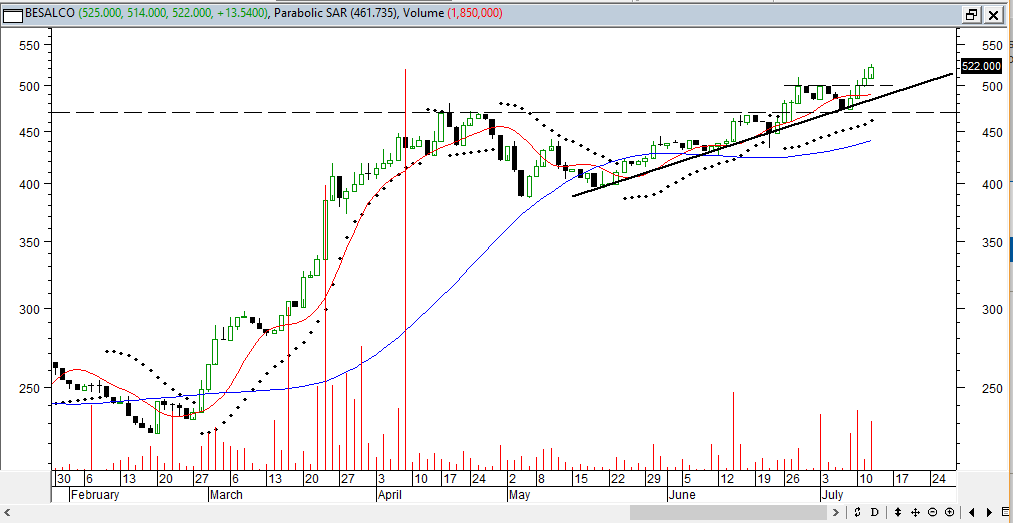Click the horizontal scrollbar right arrow

[835, 512]
